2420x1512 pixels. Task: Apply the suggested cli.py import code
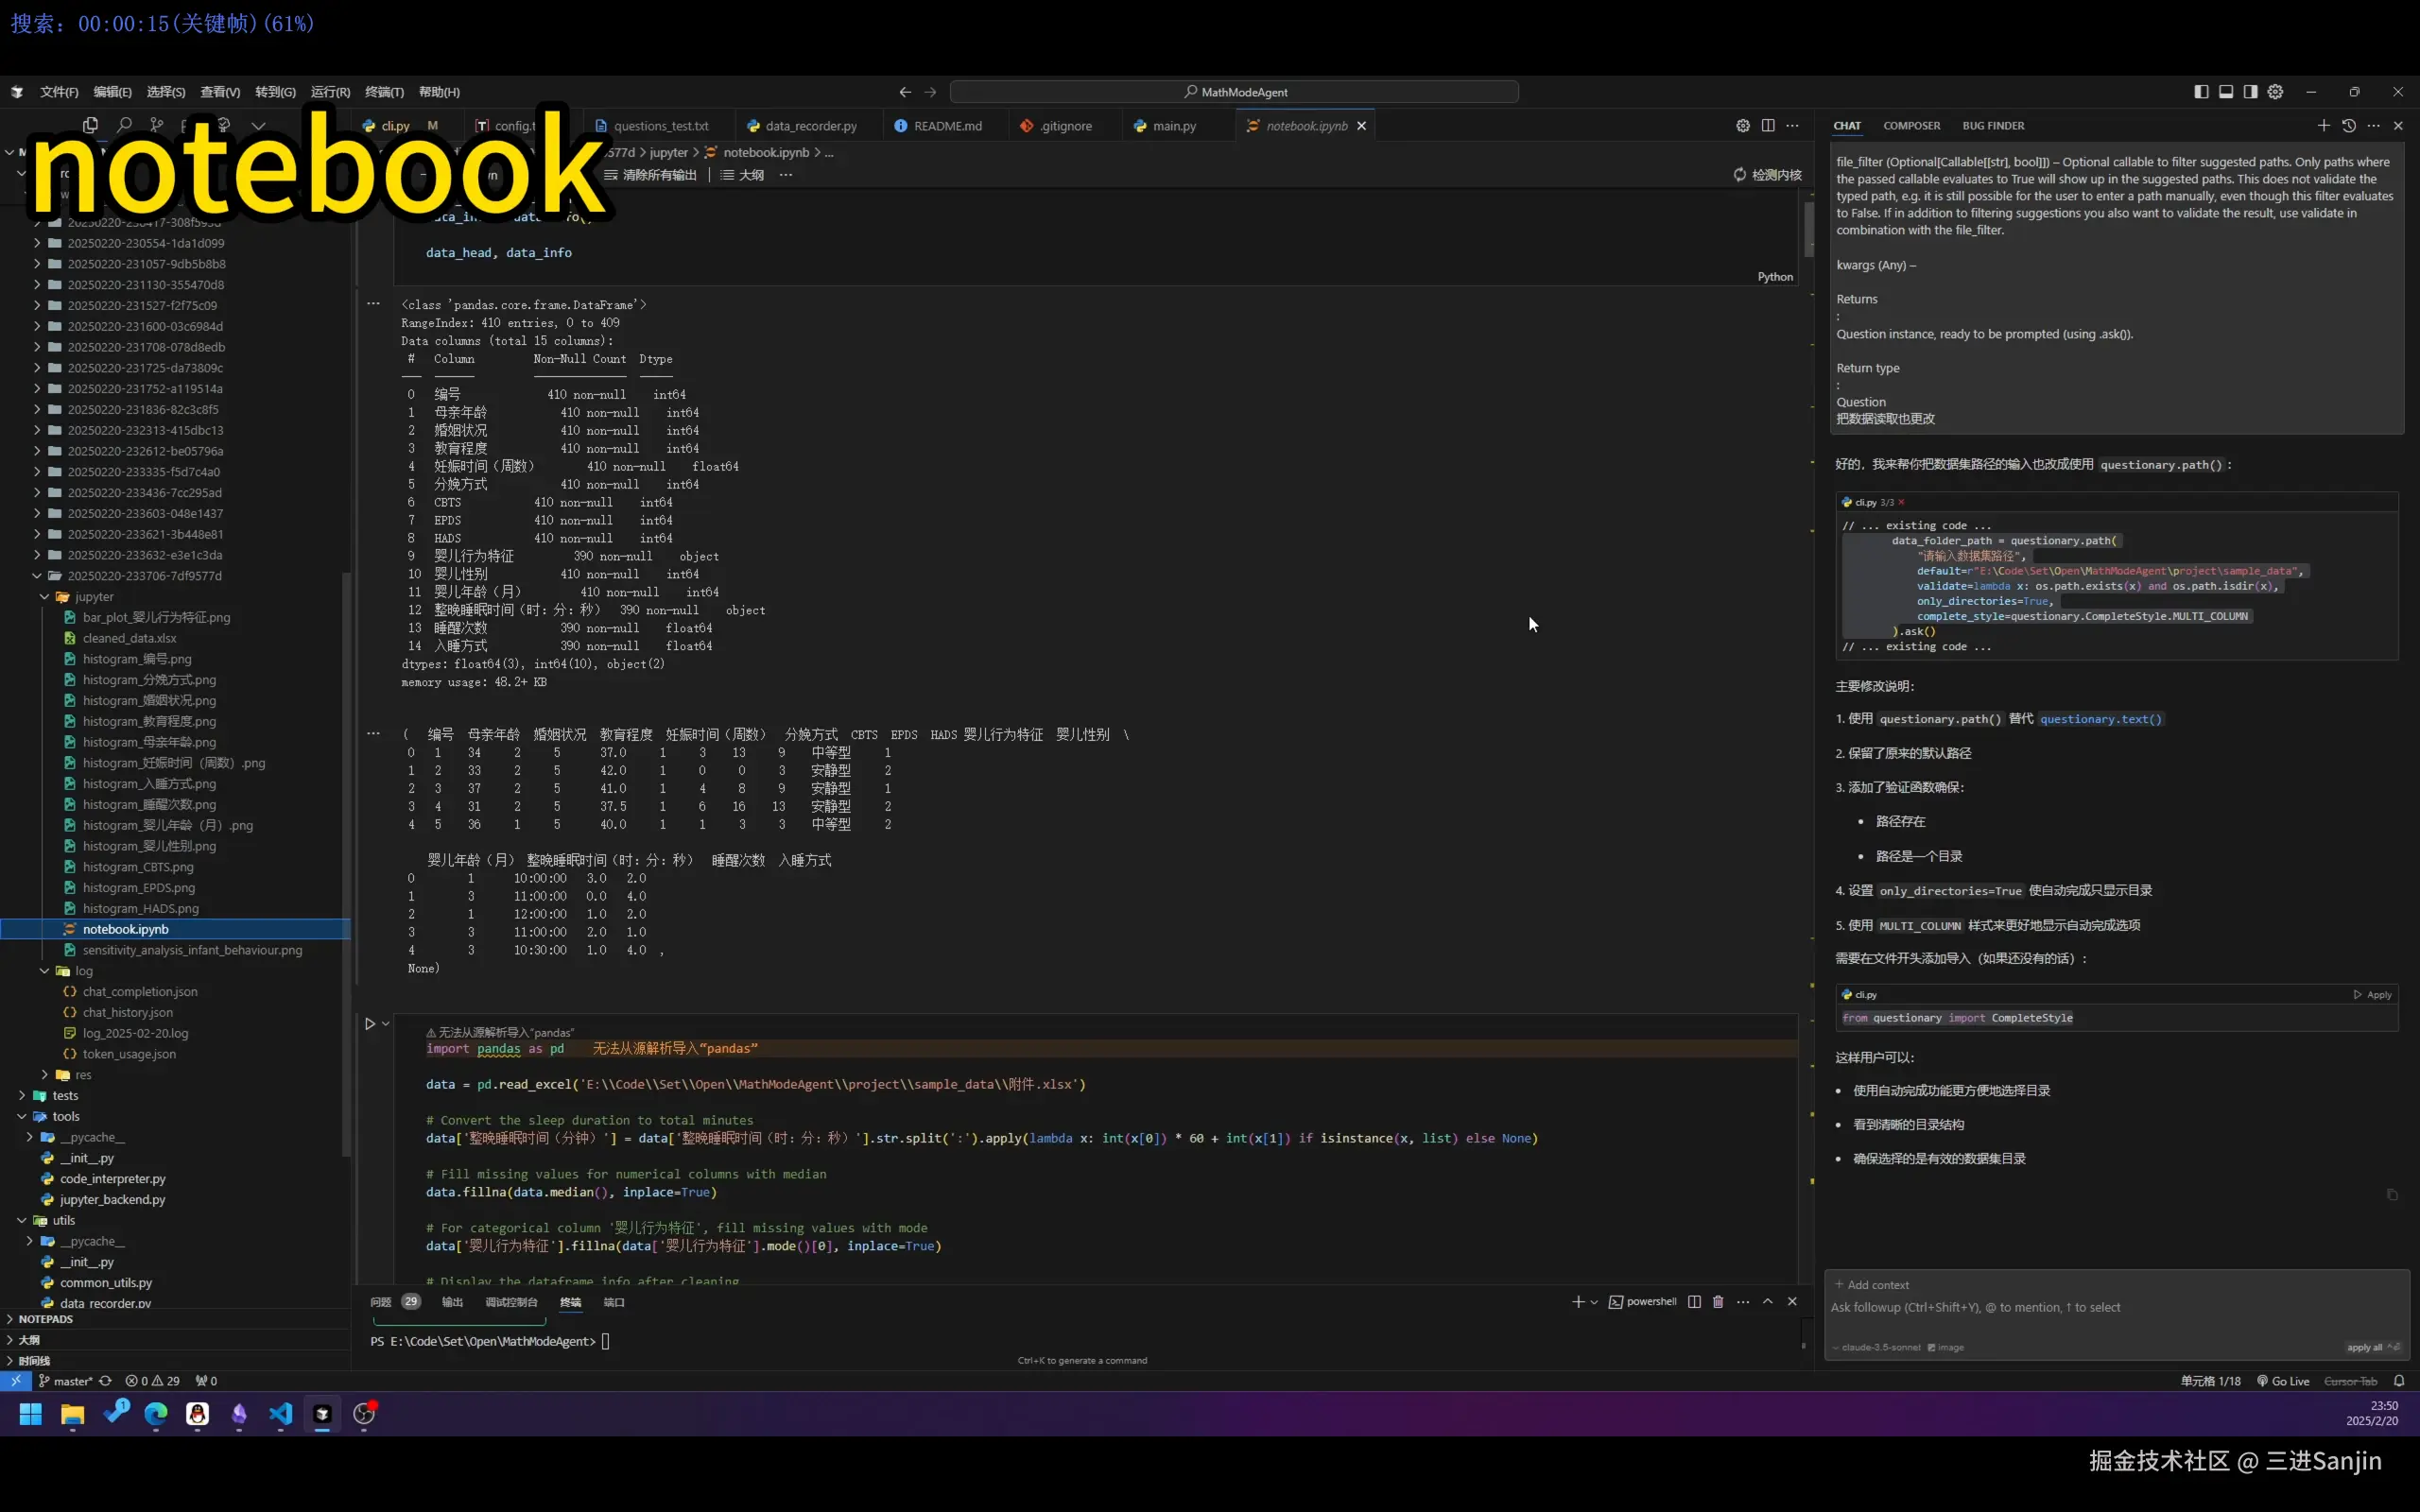pos(2372,995)
